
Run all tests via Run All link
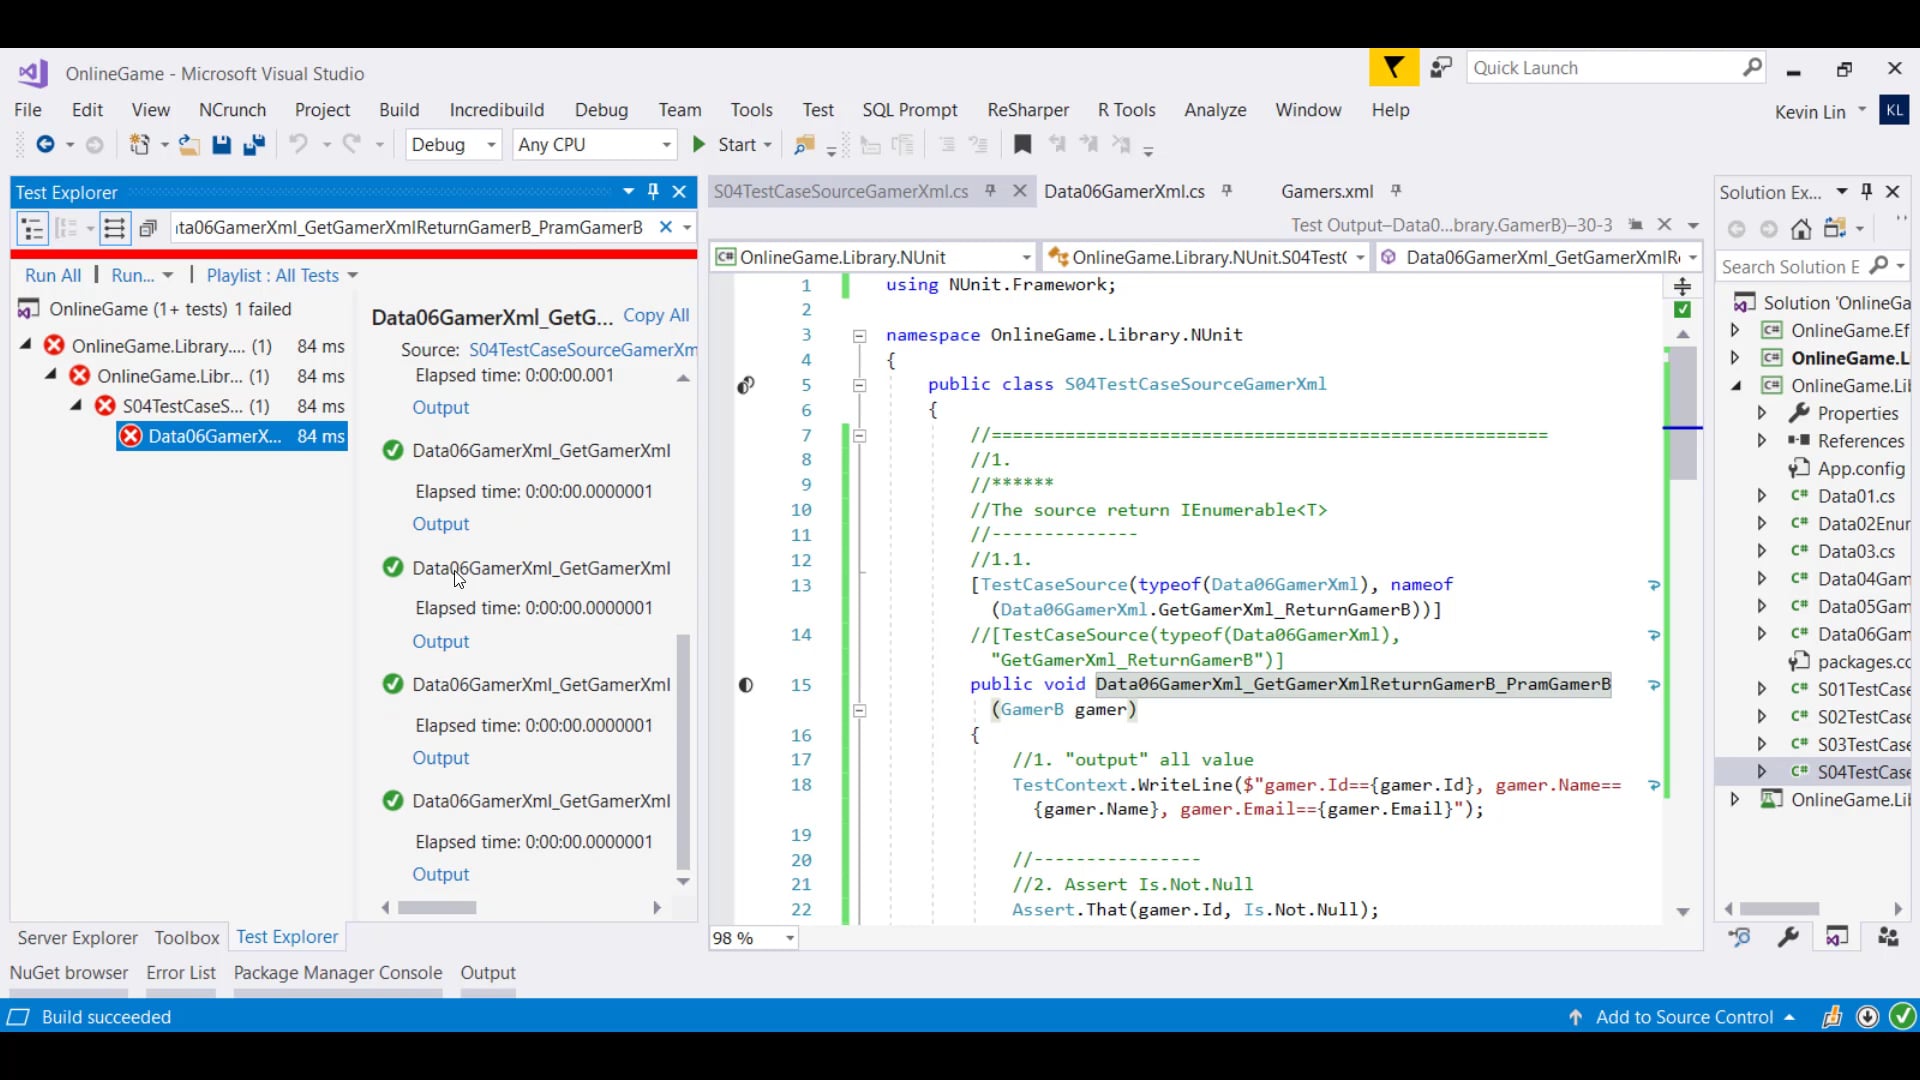[52, 275]
